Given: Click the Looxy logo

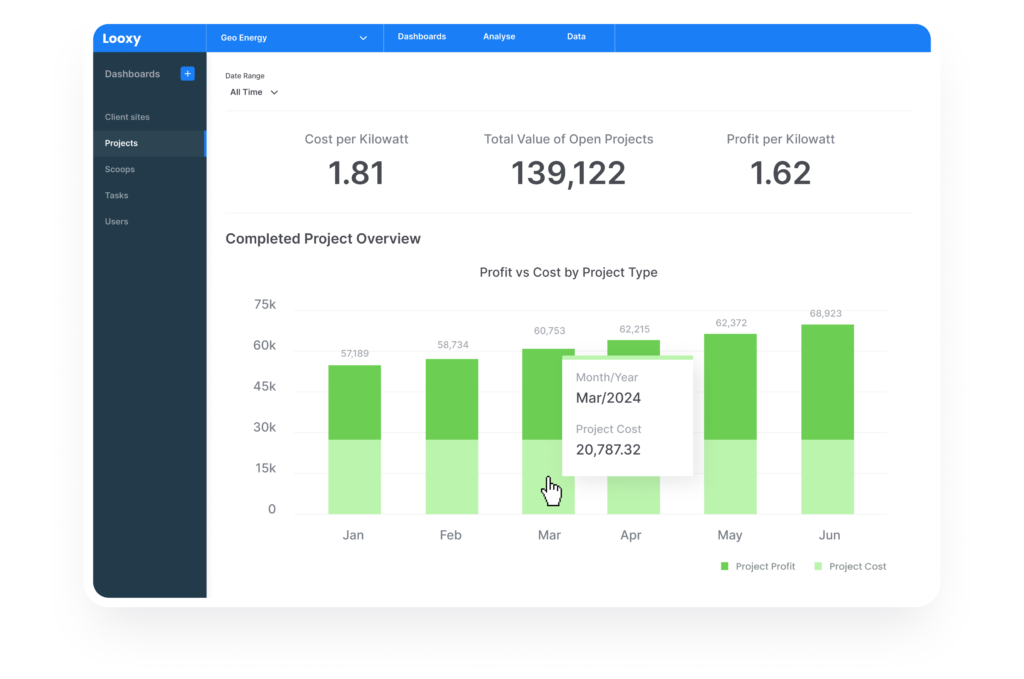Looking at the screenshot, I should [x=122, y=37].
